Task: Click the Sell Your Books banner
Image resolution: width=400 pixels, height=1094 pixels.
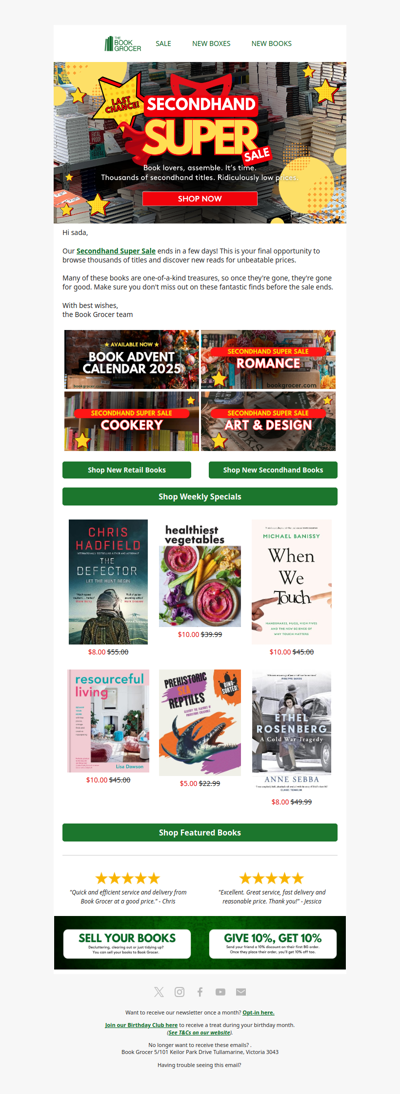Action: (x=127, y=943)
